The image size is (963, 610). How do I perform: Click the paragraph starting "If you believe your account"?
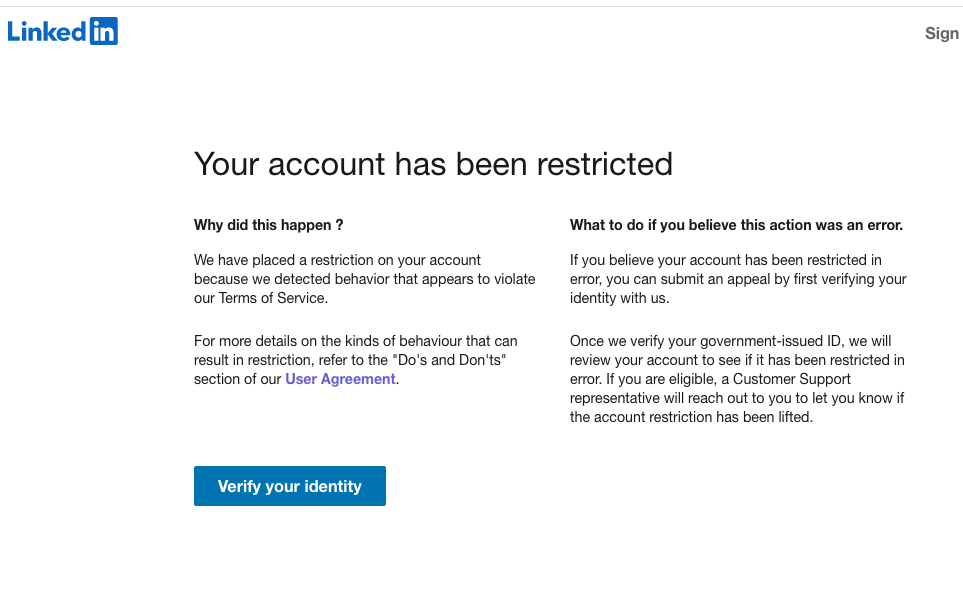738,279
